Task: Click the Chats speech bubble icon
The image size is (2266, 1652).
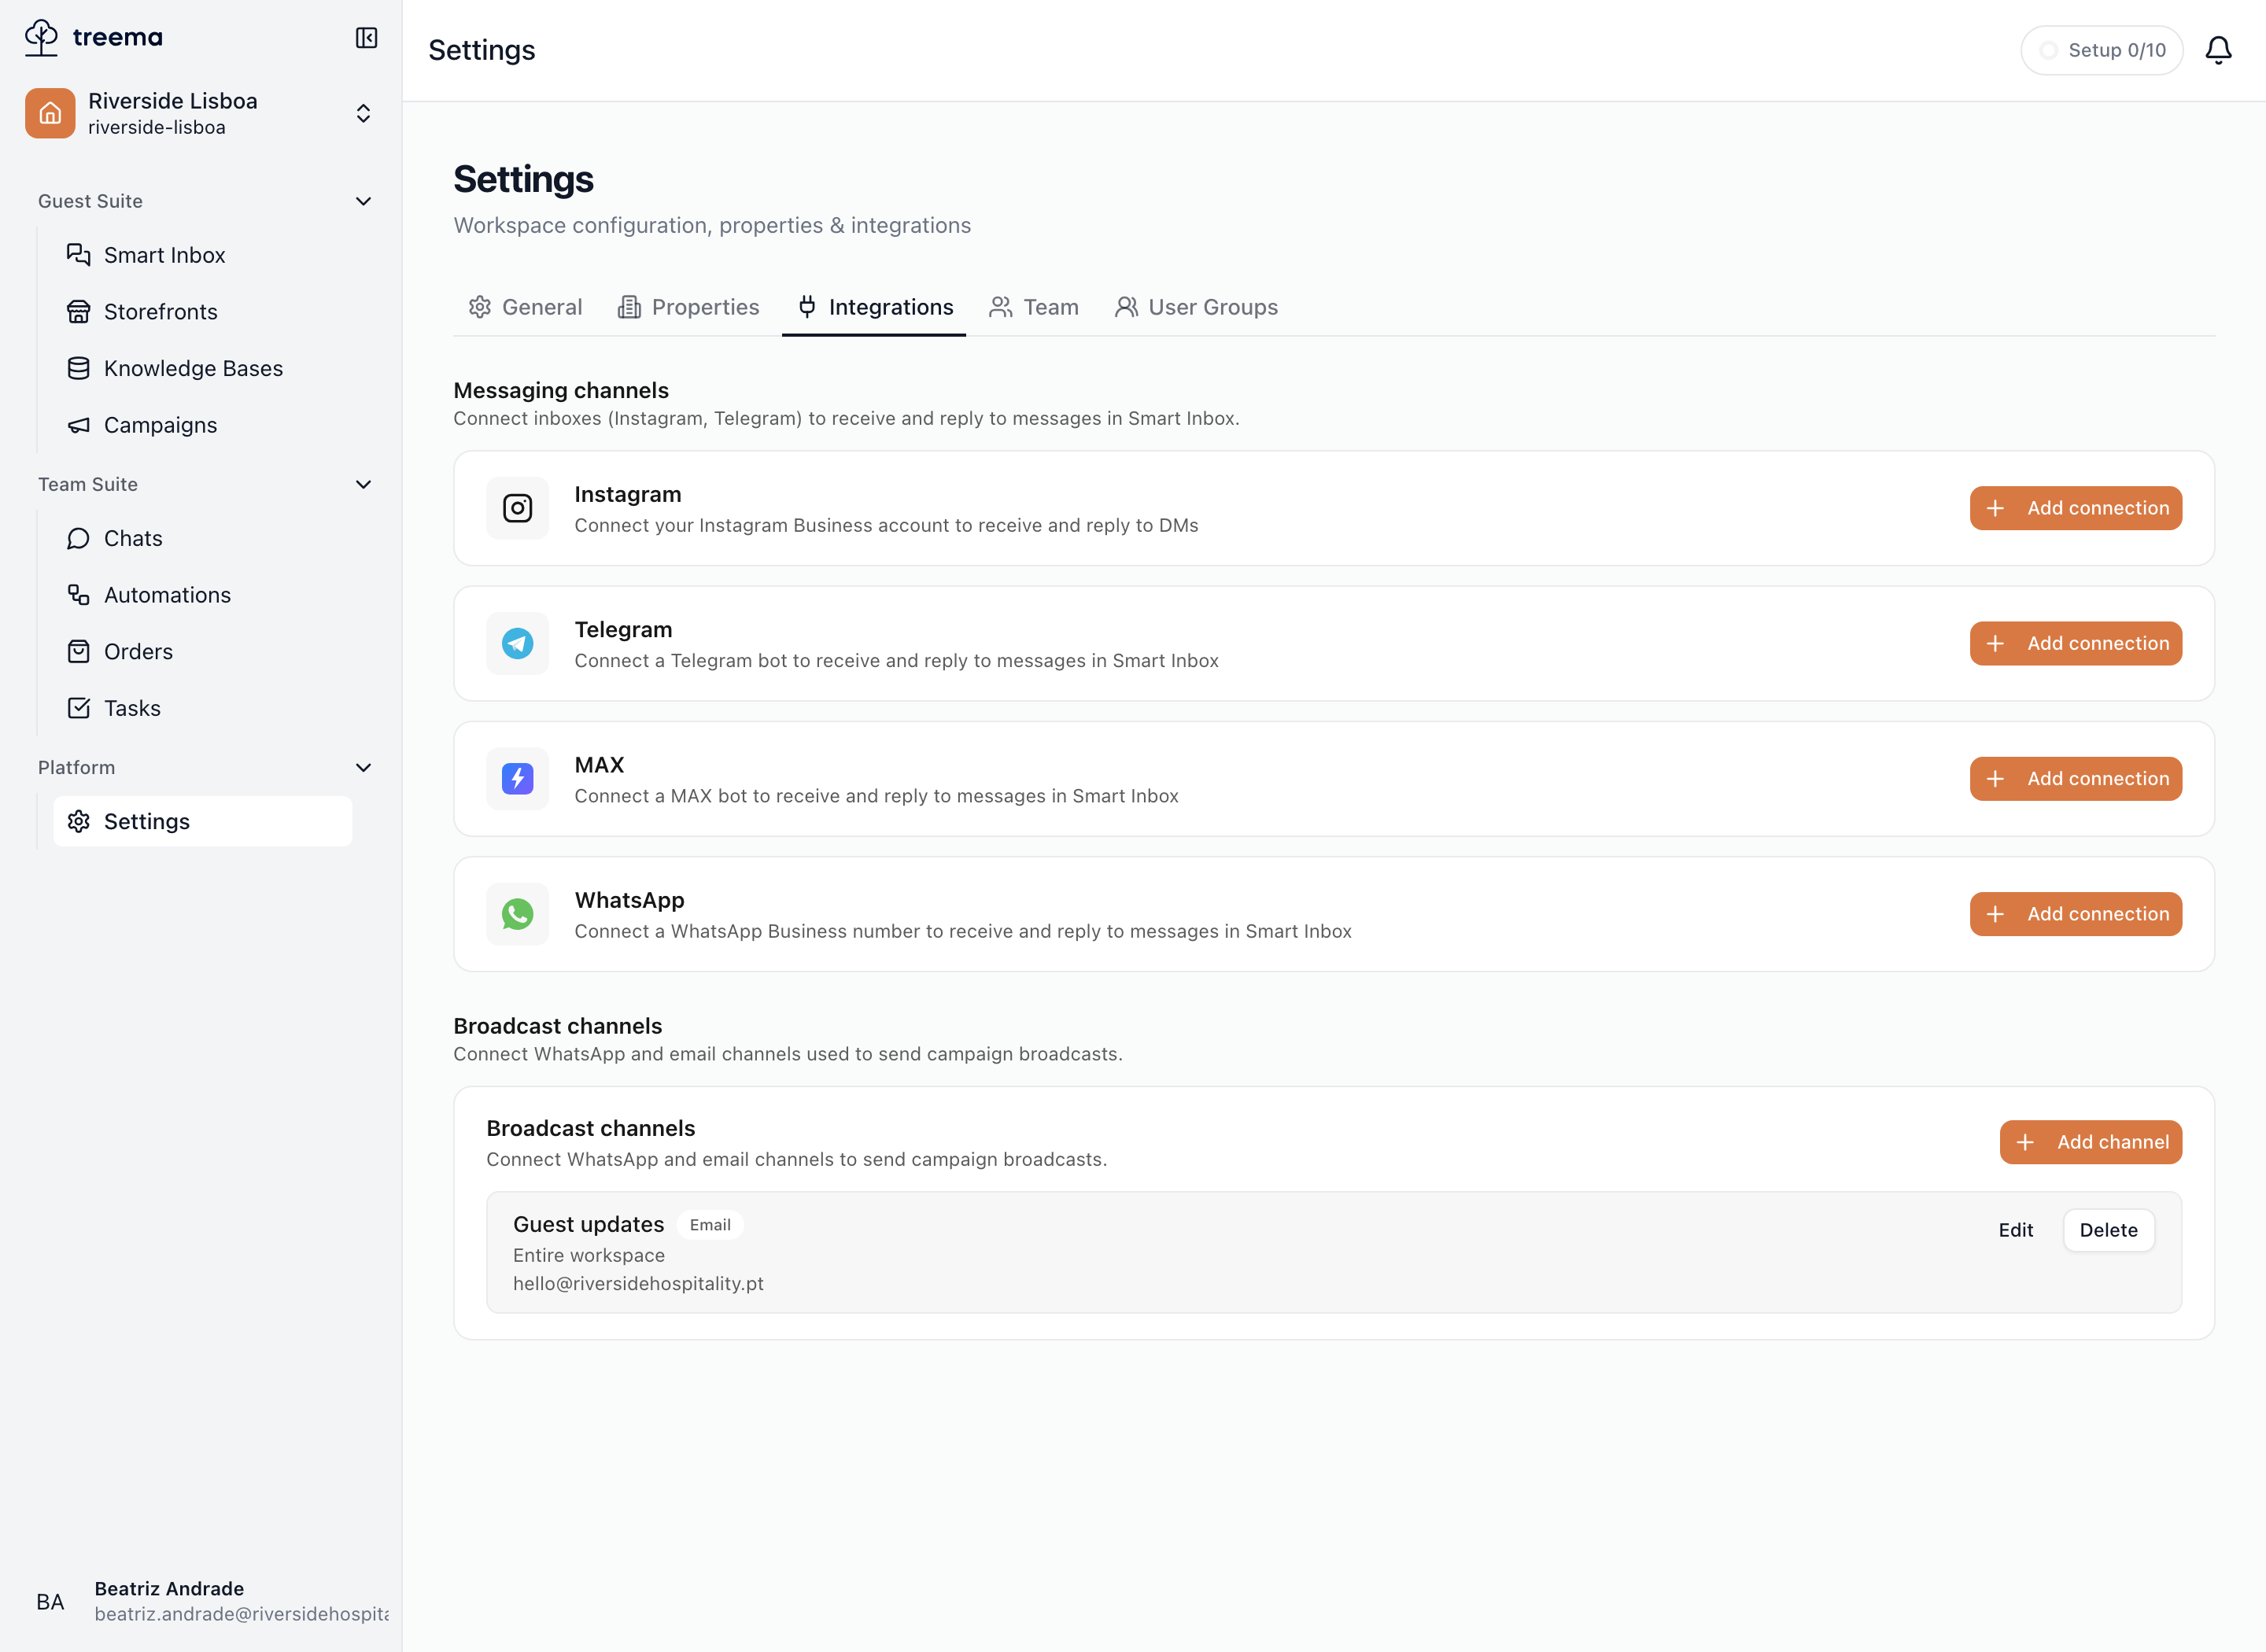Action: point(78,538)
